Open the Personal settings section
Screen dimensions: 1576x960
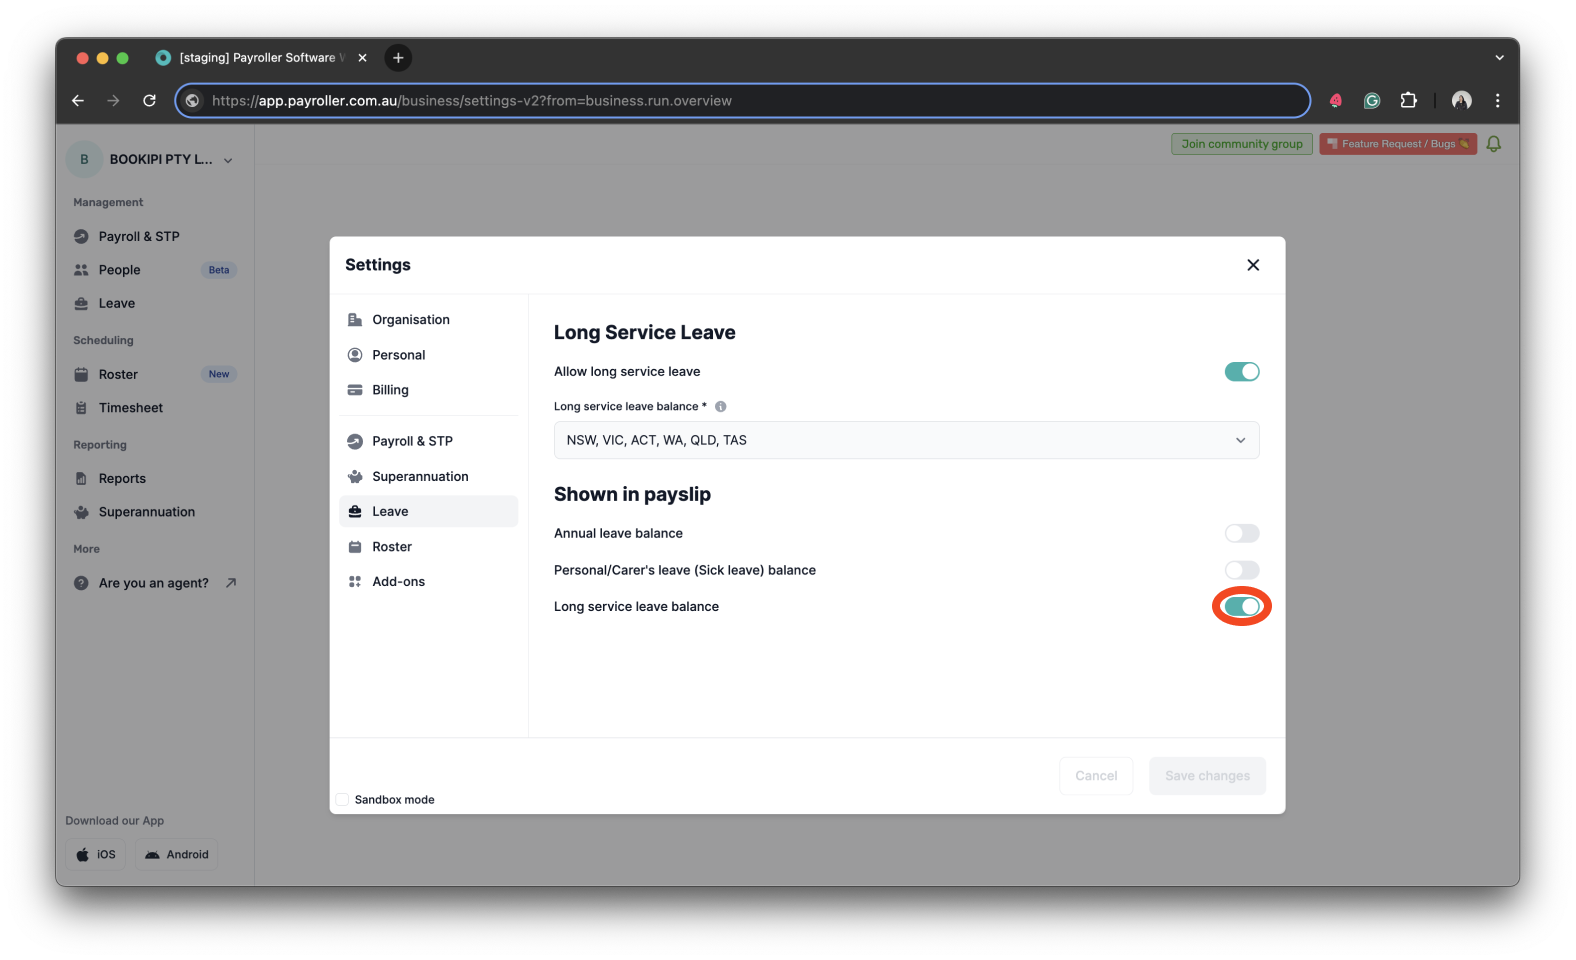(x=429, y=355)
